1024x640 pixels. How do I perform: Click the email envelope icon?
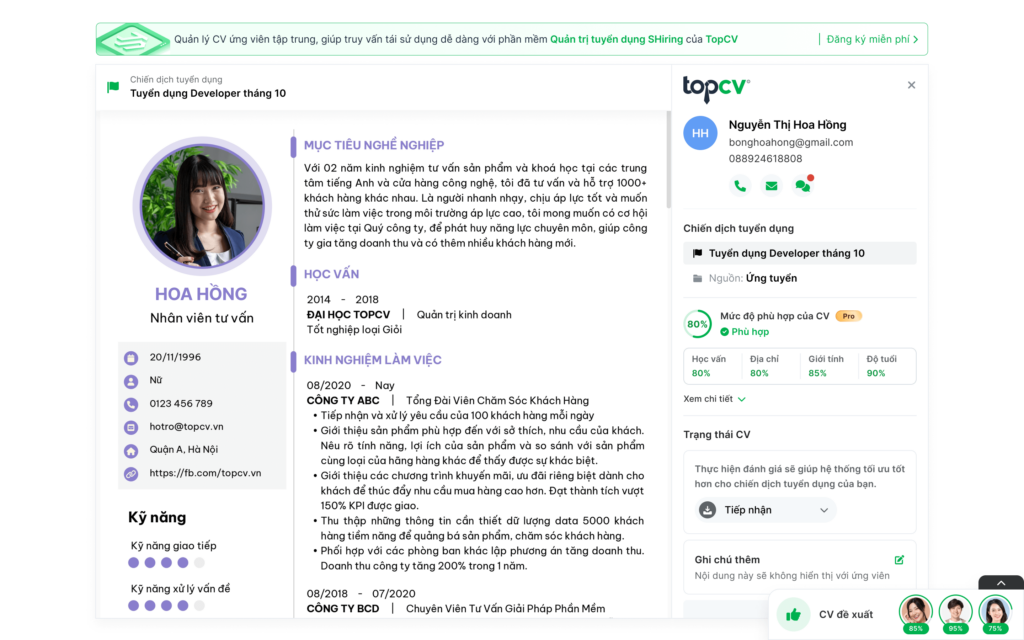[771, 186]
